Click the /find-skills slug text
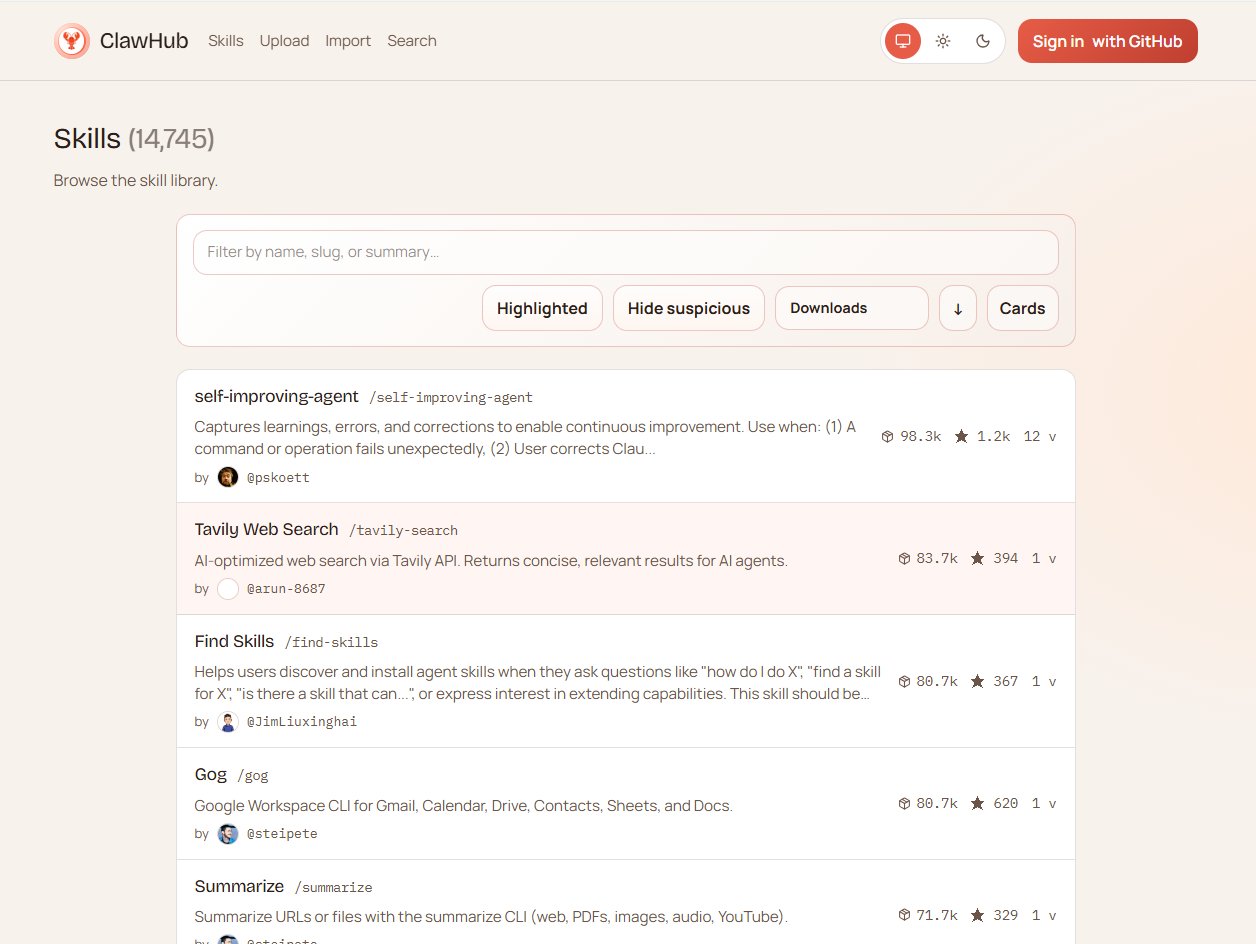The image size is (1256, 944). click(x=331, y=643)
